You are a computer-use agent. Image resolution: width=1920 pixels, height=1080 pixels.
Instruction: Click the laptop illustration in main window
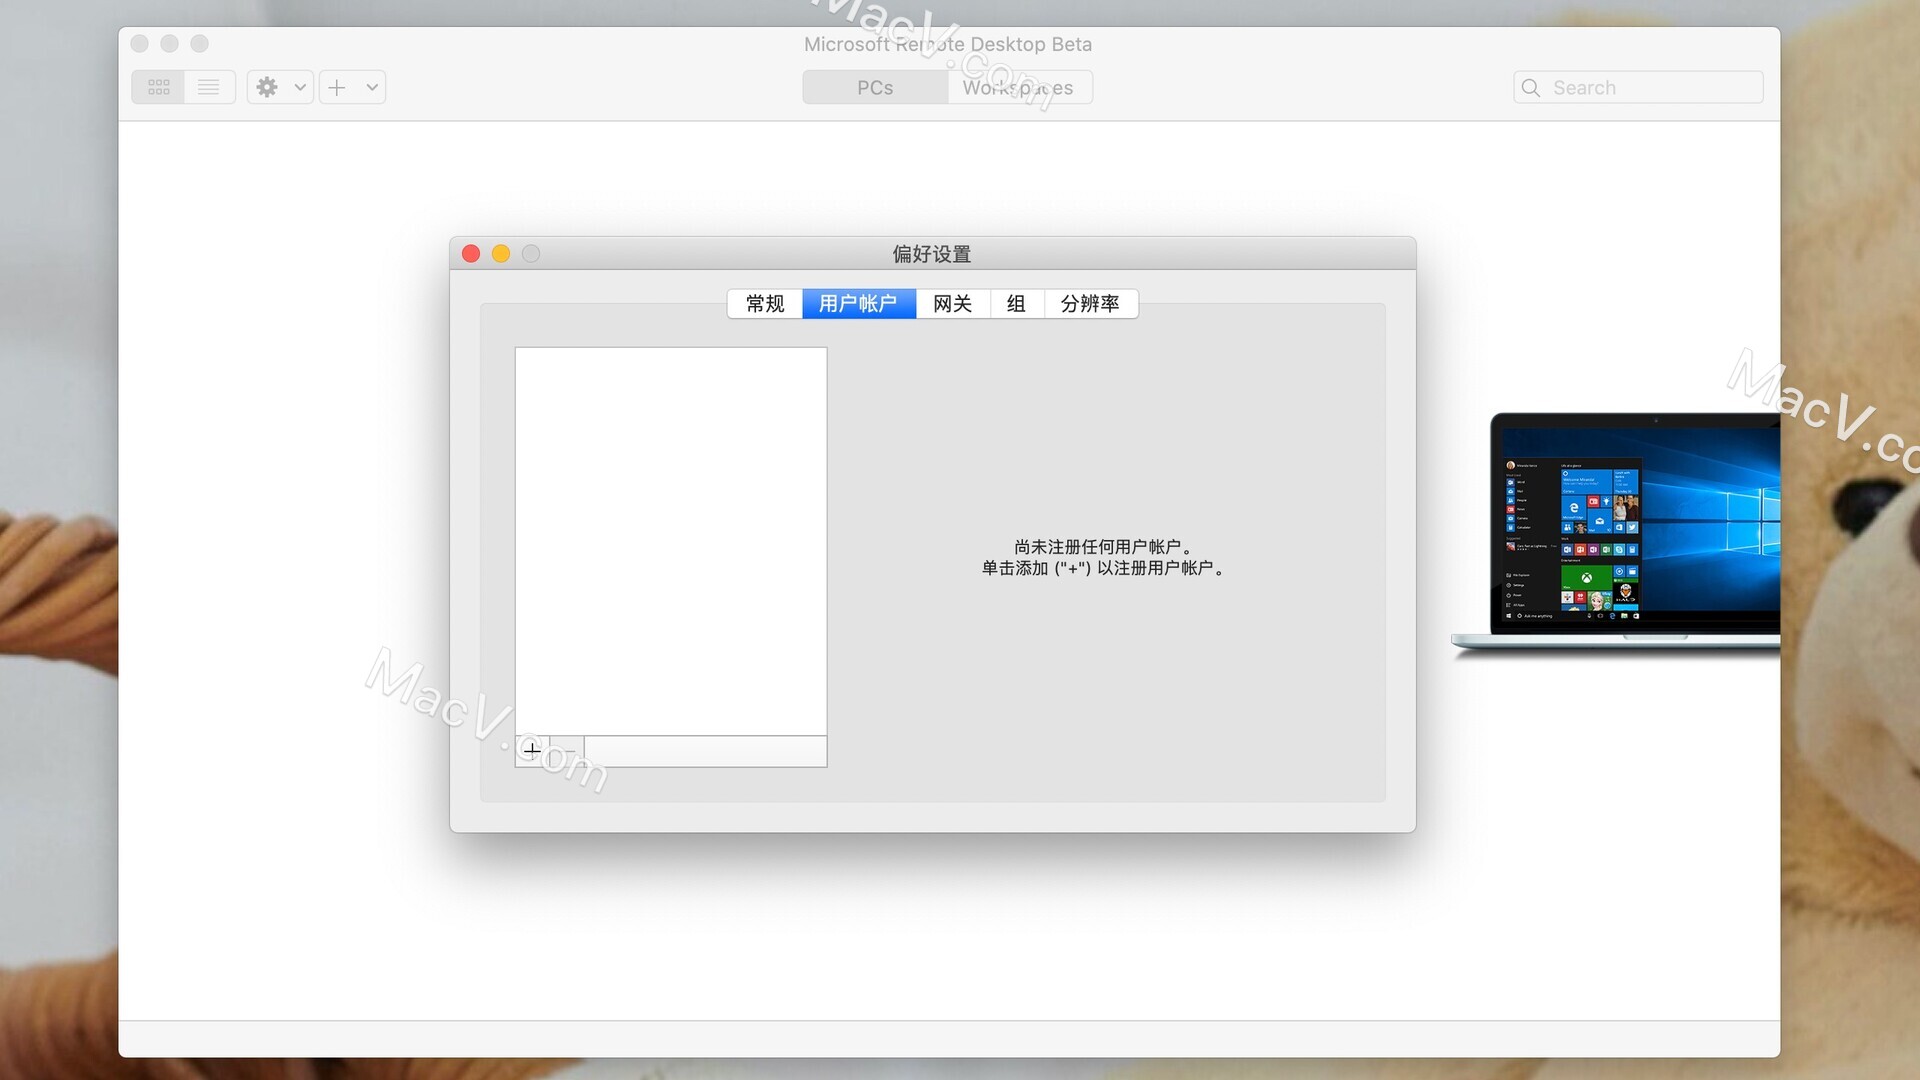[x=1616, y=533]
